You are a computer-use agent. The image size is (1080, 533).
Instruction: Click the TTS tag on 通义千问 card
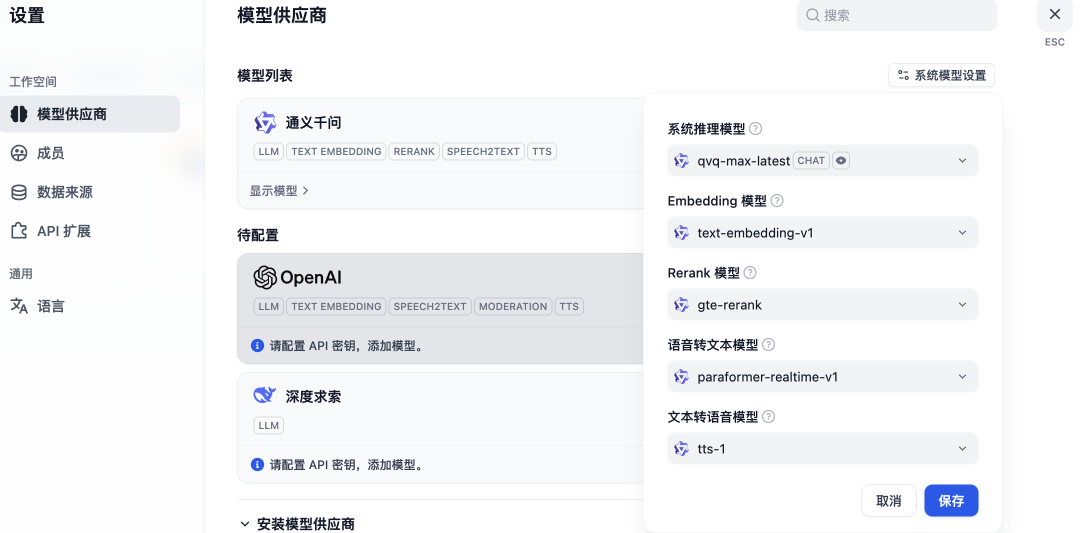542,151
